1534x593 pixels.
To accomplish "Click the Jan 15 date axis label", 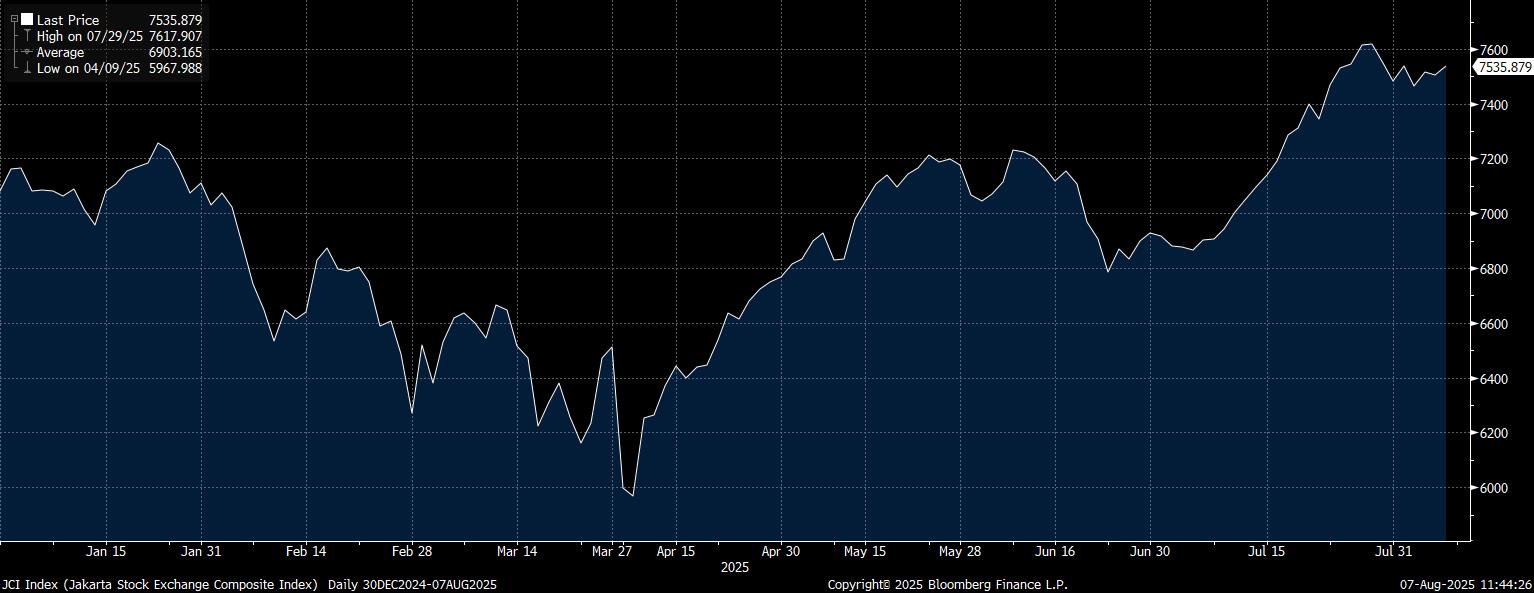I will click(106, 551).
